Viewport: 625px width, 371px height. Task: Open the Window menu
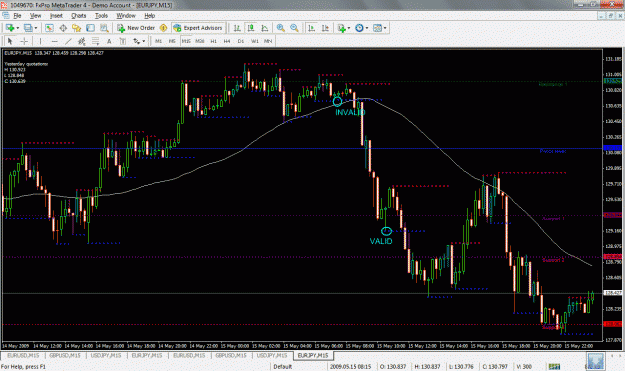(x=126, y=16)
